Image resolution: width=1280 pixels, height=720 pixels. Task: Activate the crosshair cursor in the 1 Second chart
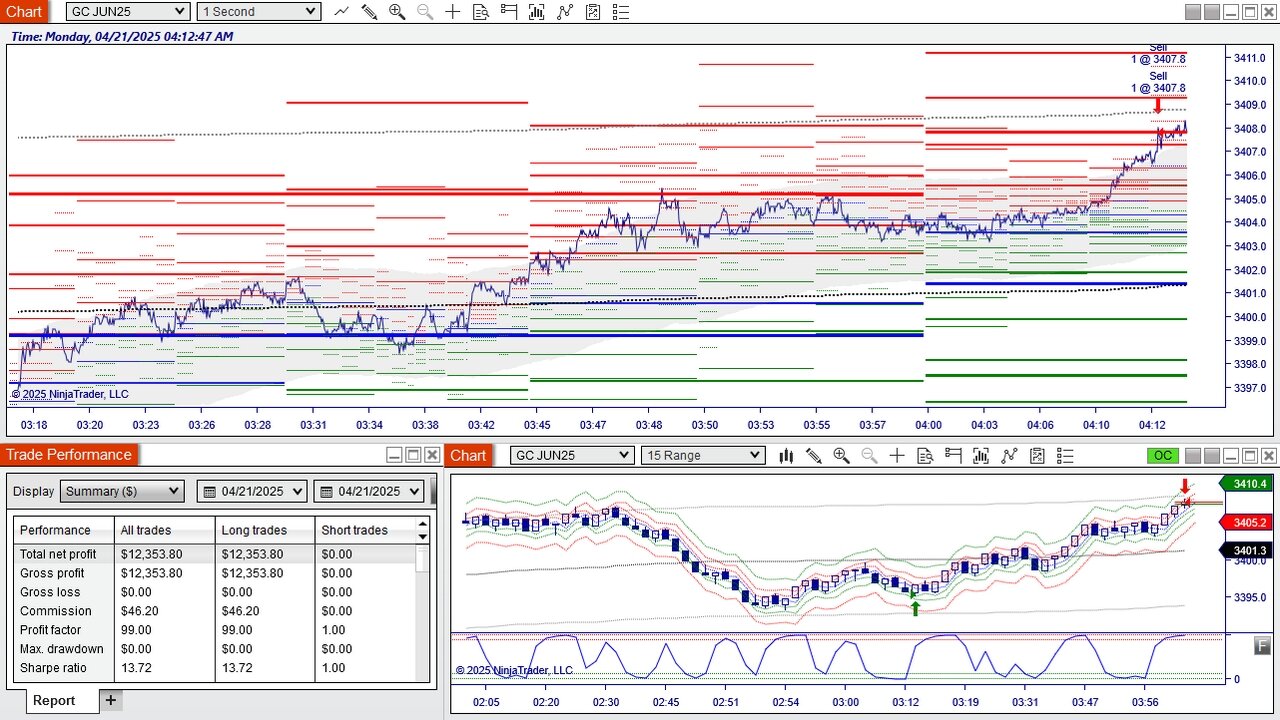point(453,12)
